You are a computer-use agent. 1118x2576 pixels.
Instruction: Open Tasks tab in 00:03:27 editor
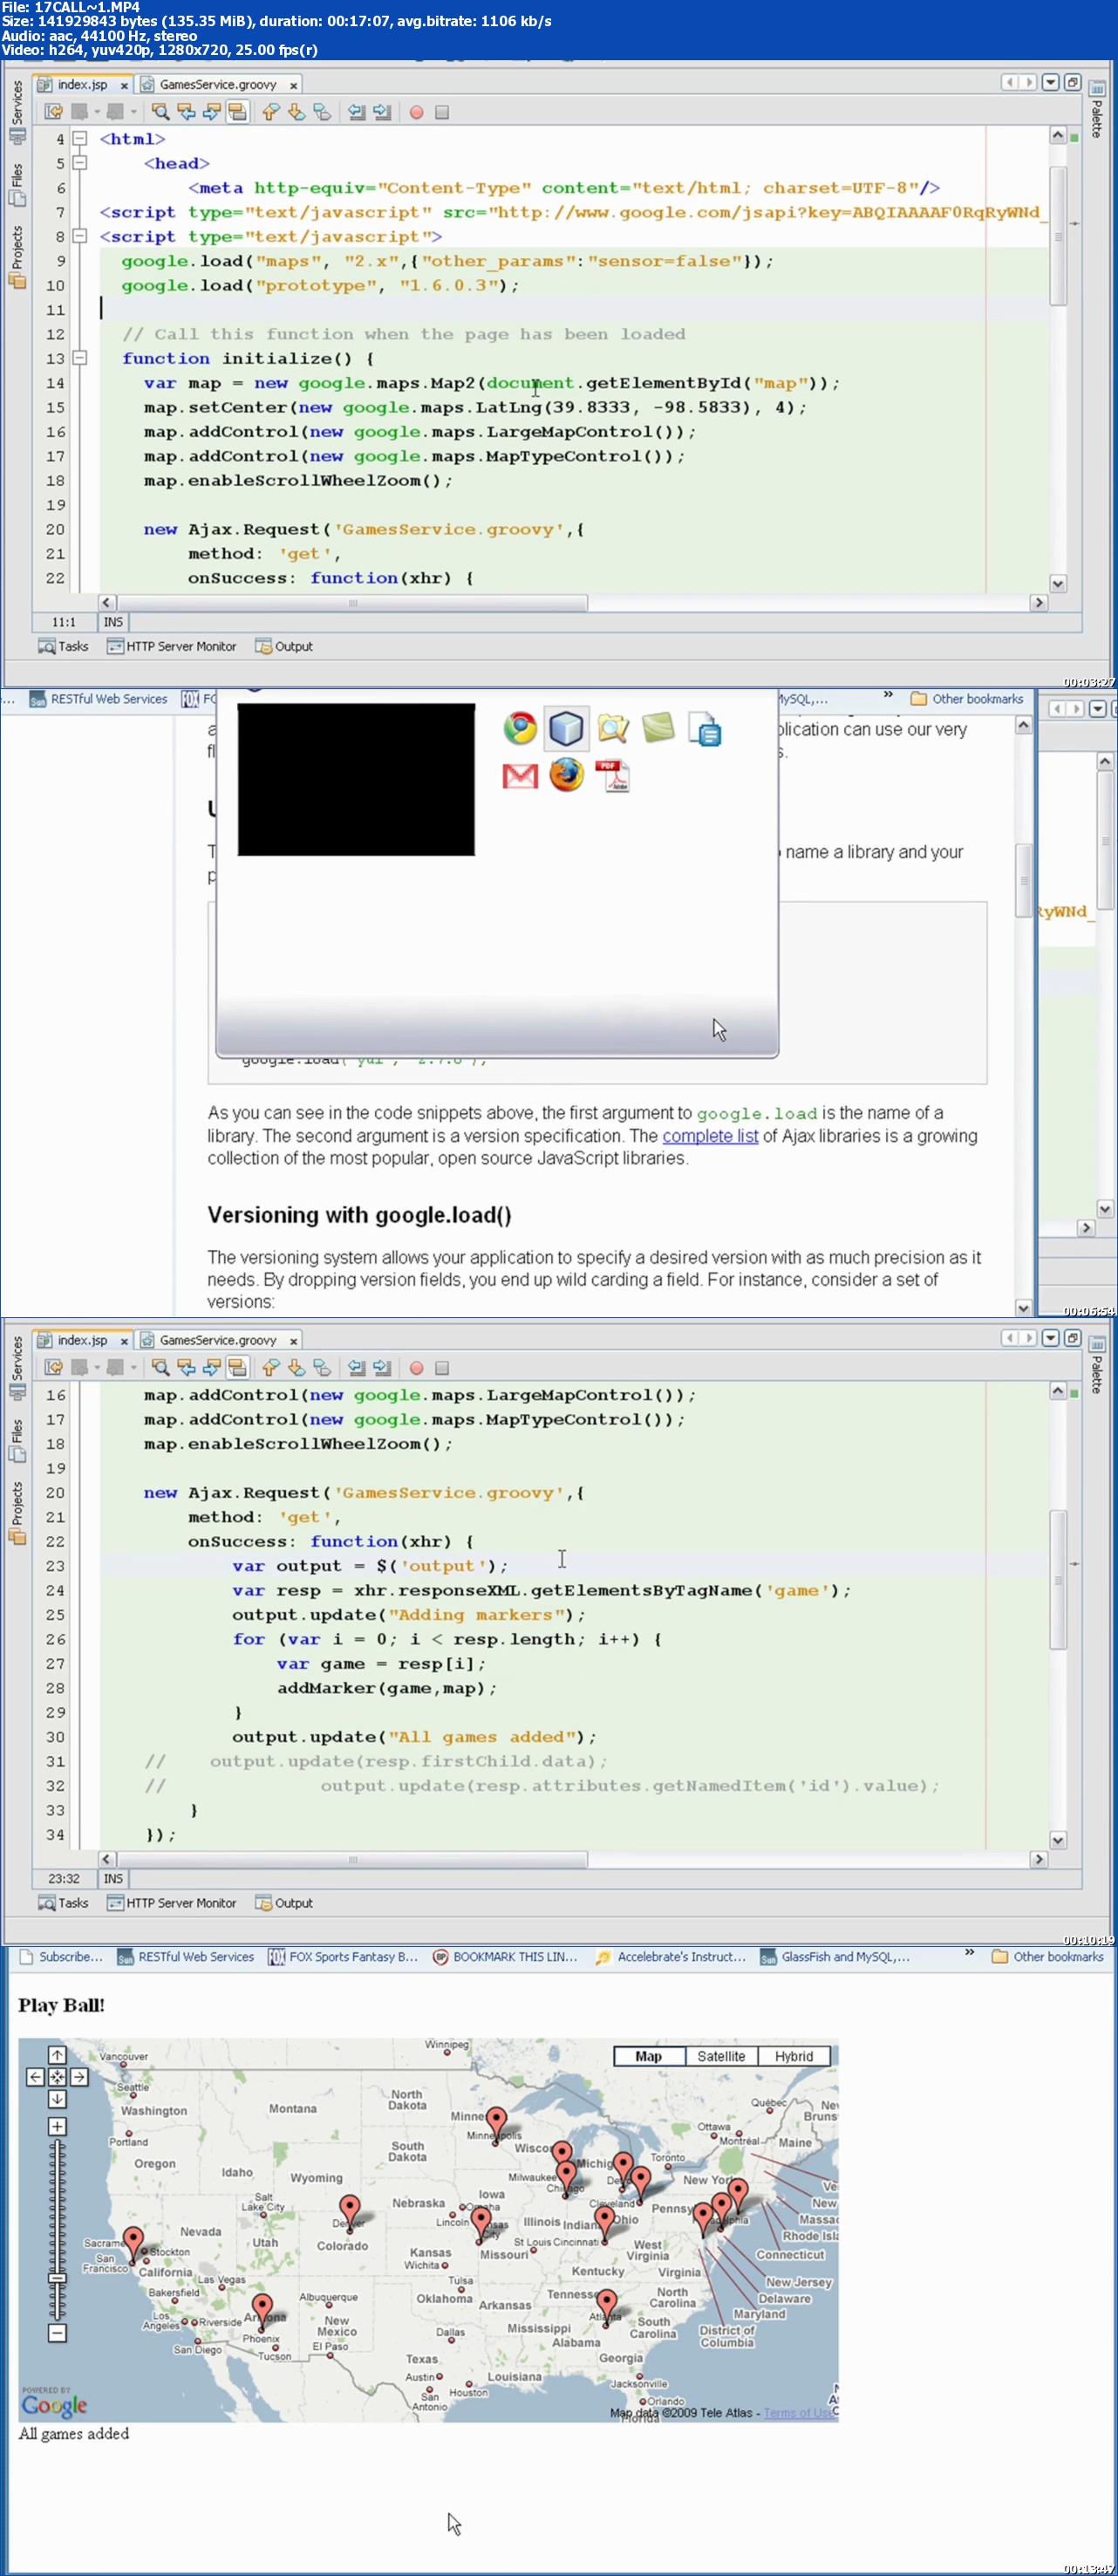tap(63, 647)
